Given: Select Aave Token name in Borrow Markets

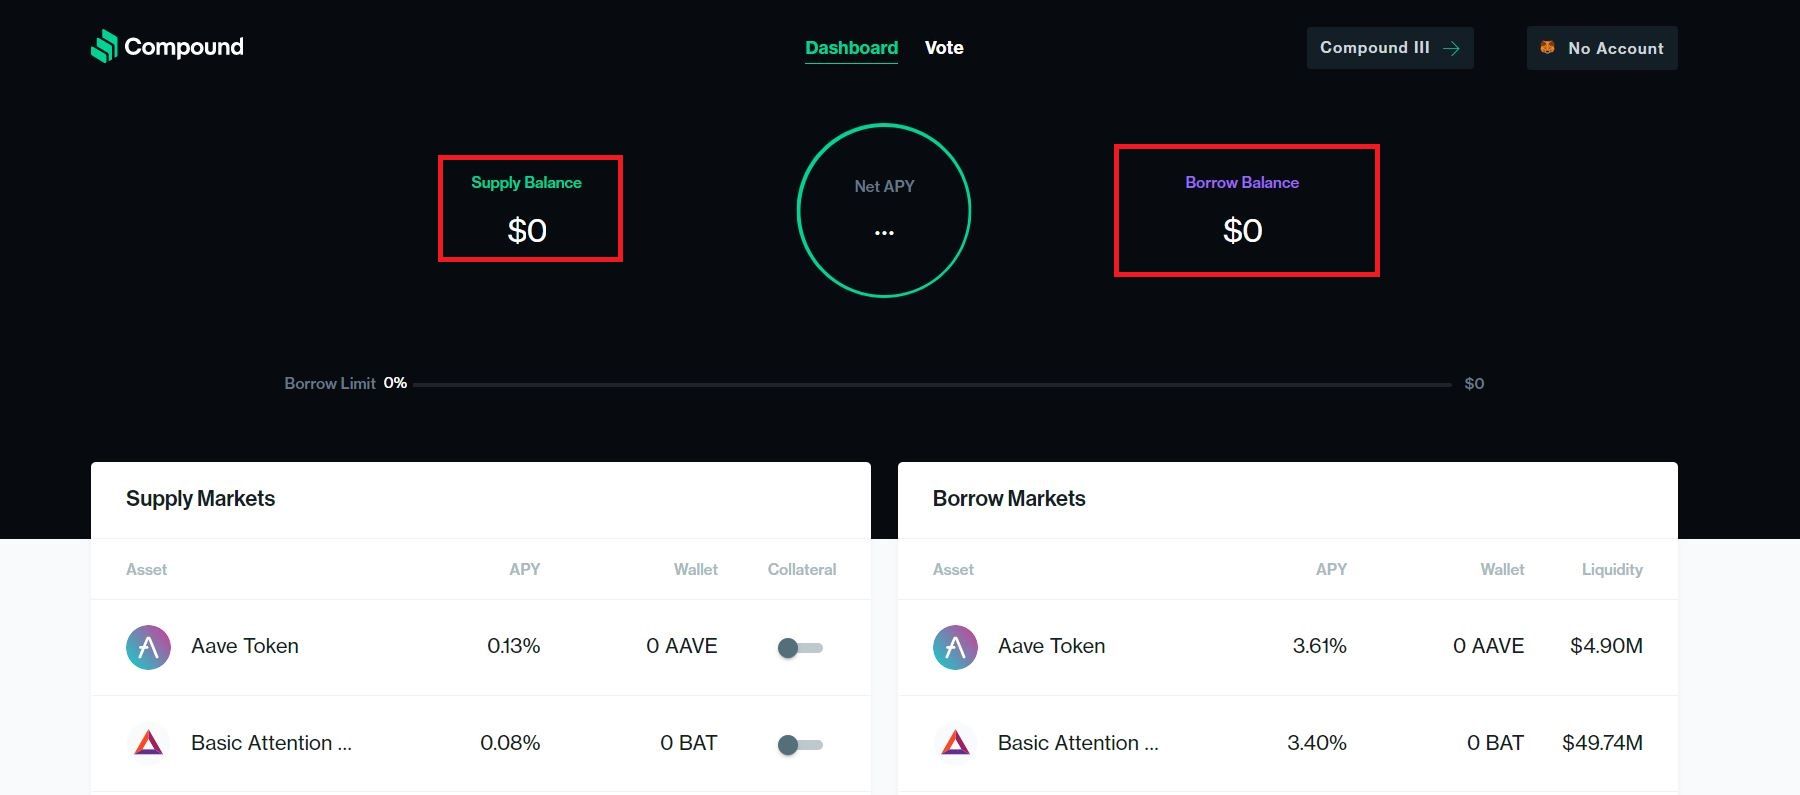Looking at the screenshot, I should [x=1052, y=646].
